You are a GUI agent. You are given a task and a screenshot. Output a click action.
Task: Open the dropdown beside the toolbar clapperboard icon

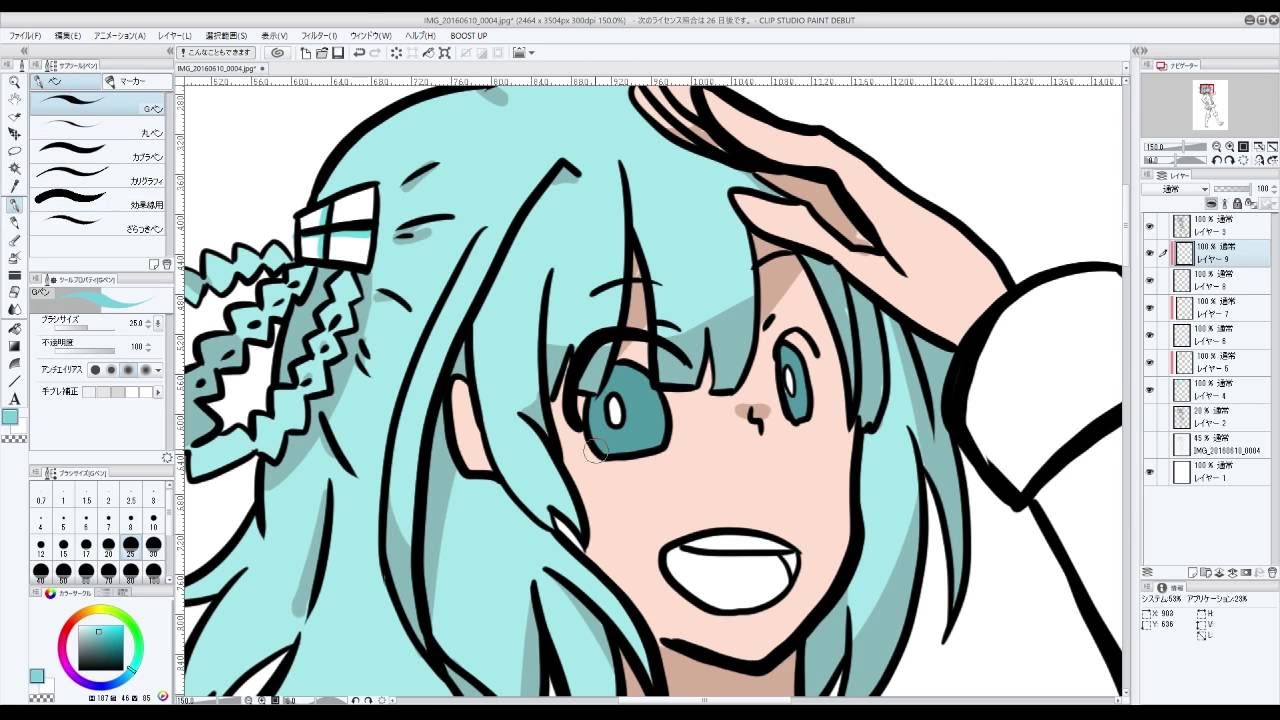(x=532, y=53)
